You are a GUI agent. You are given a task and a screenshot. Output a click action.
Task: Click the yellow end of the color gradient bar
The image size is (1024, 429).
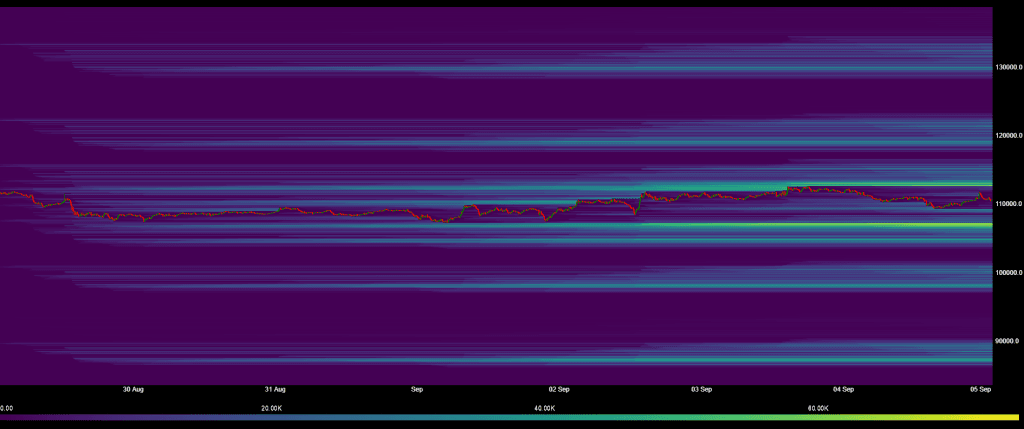click(x=1012, y=418)
